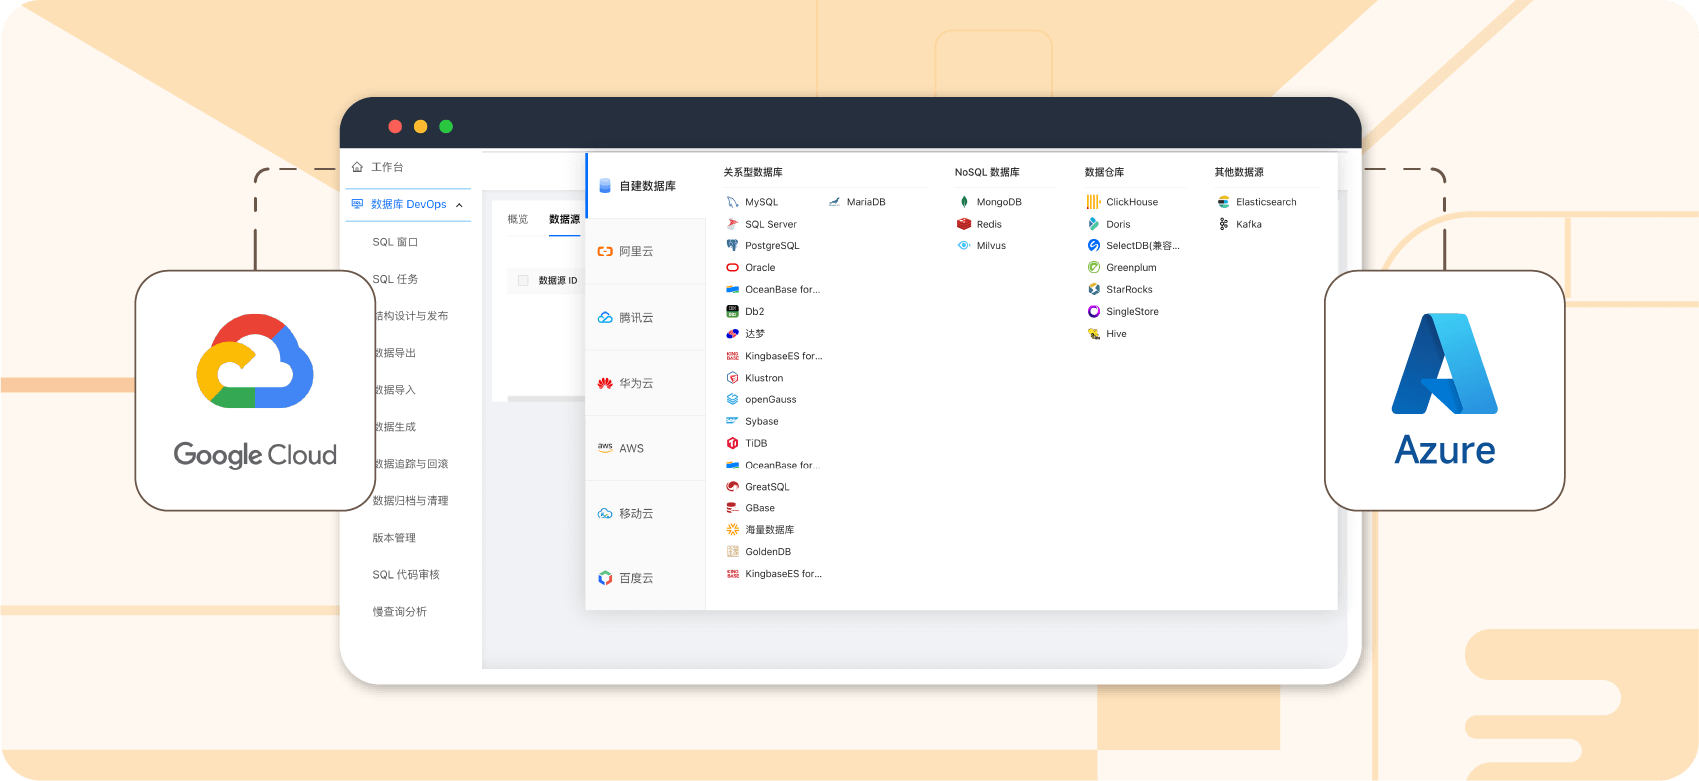Pick the Greenplum icon
The image size is (1699, 781).
(x=1094, y=267)
